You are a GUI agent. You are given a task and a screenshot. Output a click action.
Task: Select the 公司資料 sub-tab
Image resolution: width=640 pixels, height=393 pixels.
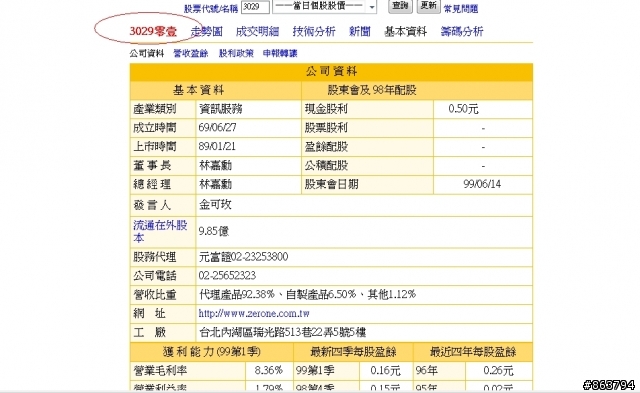coord(147,53)
